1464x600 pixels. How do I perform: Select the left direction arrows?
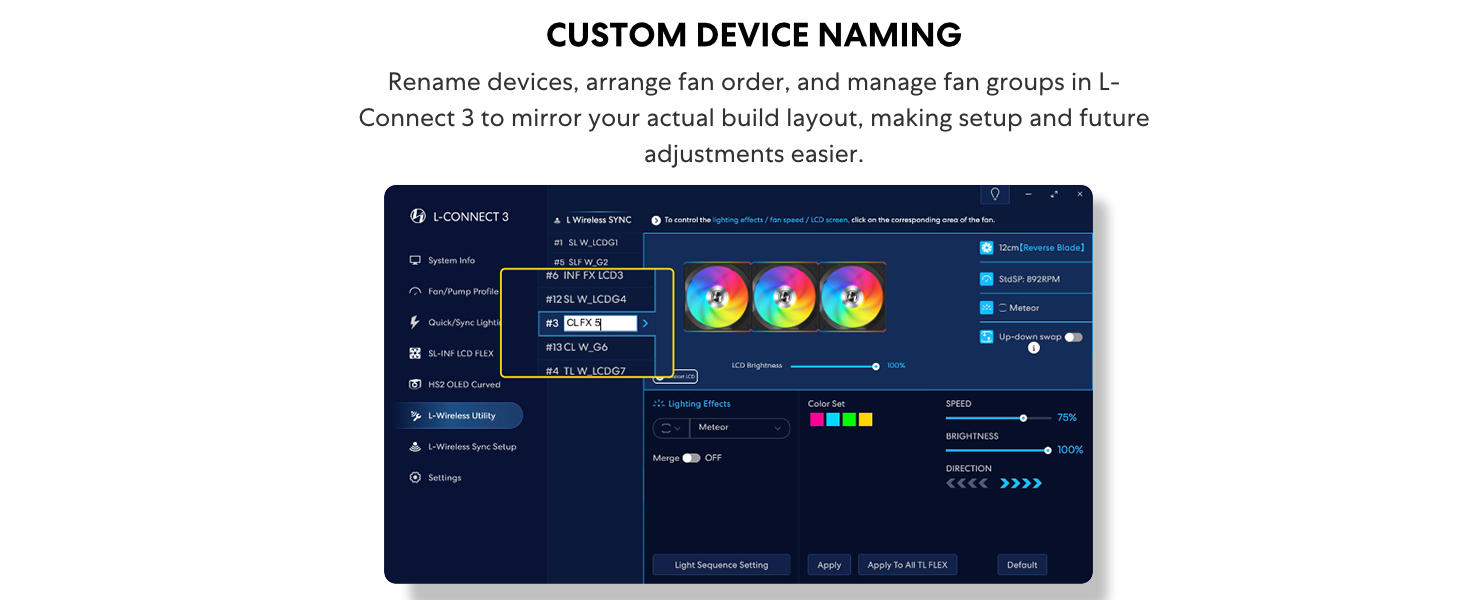coord(967,484)
